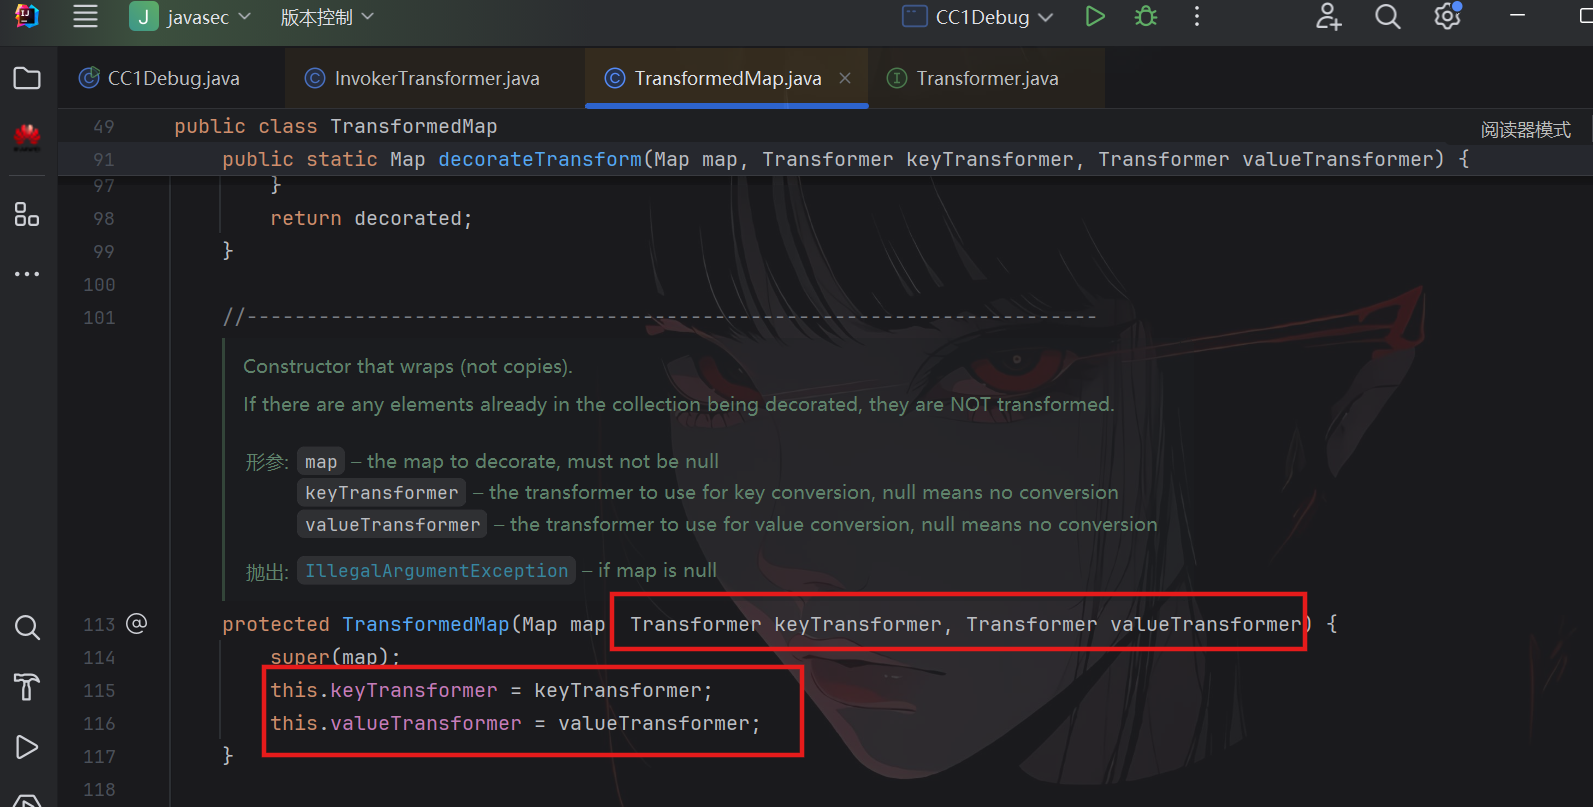Click the Search Everywhere magnifier in title bar
This screenshot has width=1593, height=807.
point(1387,17)
